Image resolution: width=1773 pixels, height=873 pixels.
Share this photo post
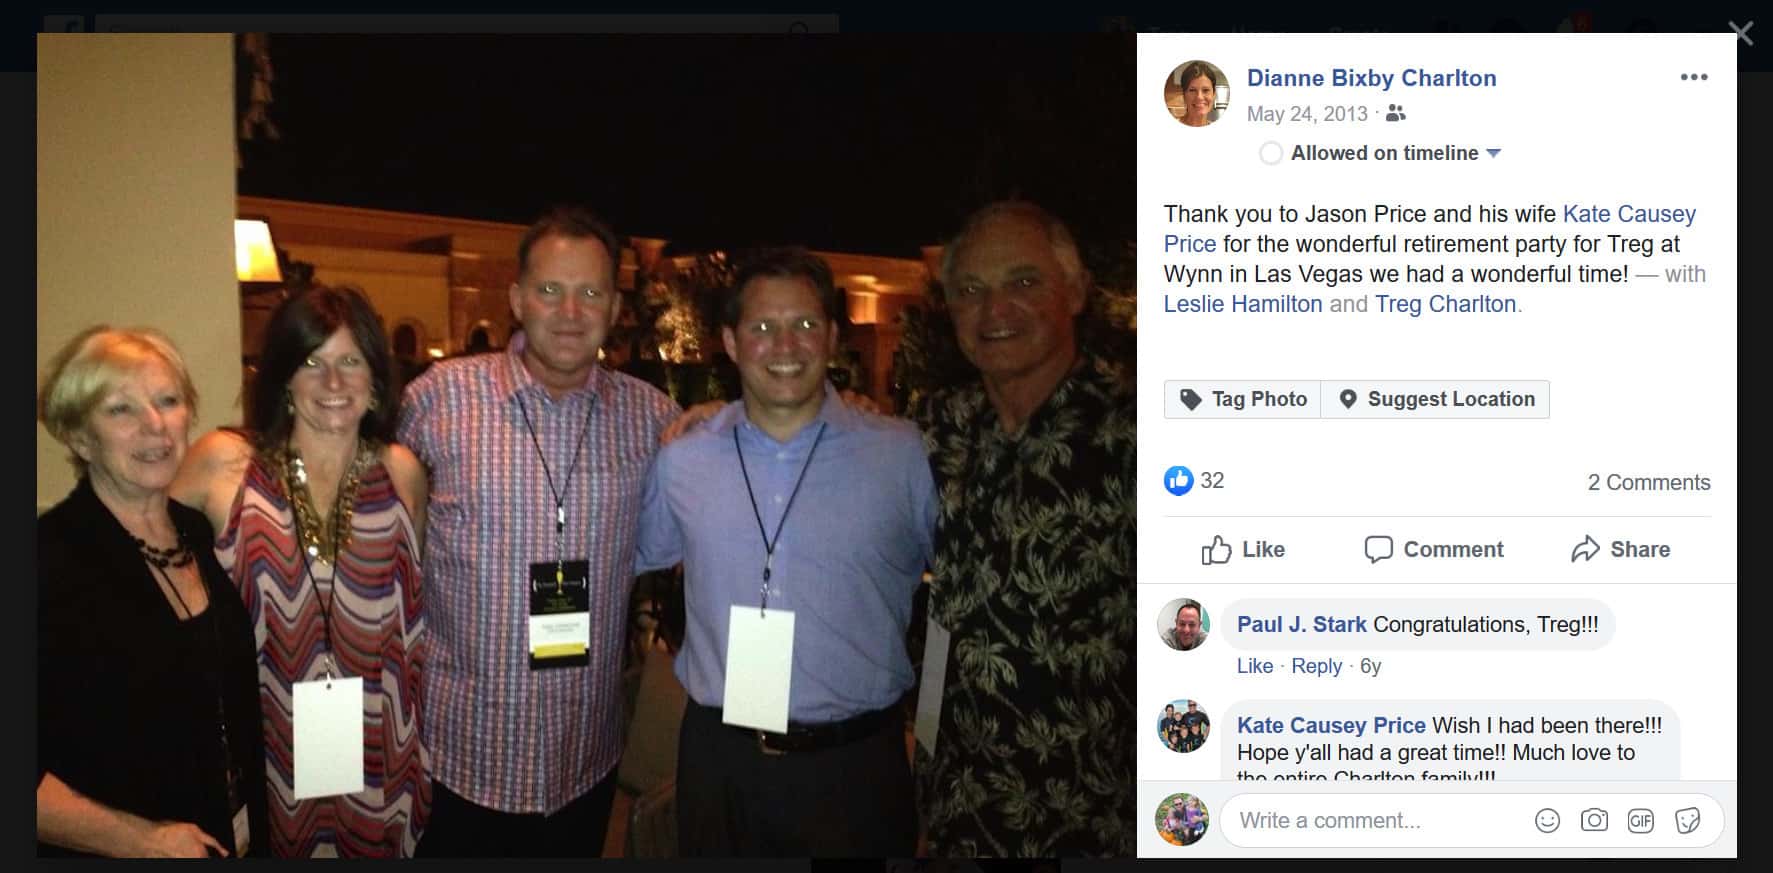[1620, 550]
